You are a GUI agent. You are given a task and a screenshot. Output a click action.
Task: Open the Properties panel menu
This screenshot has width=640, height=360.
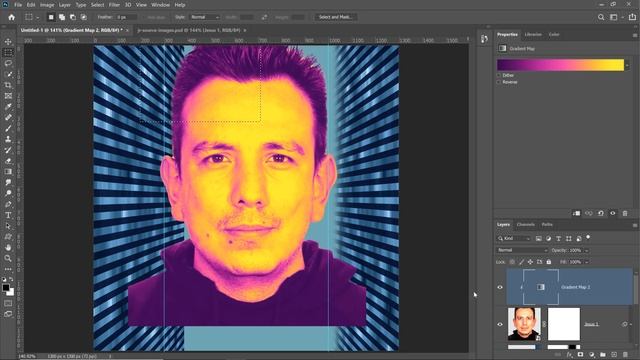[635, 35]
